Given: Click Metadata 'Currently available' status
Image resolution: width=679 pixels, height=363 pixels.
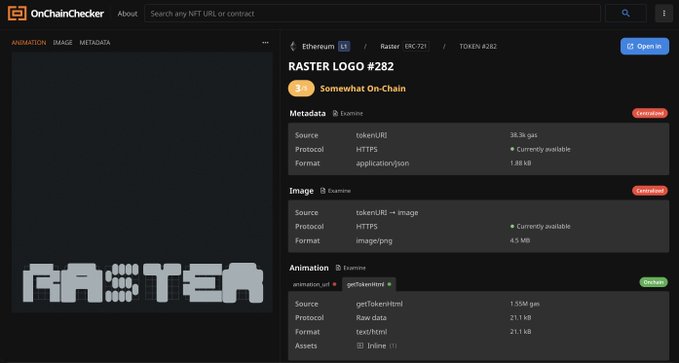Looking at the screenshot, I should point(540,149).
